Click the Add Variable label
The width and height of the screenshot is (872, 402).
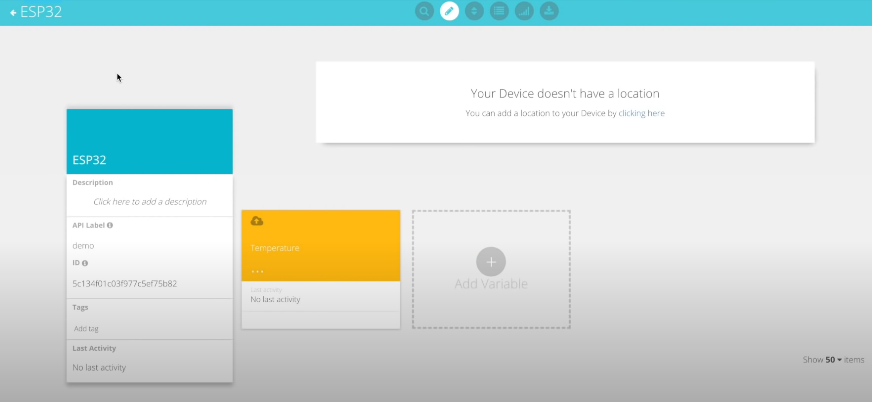(491, 284)
